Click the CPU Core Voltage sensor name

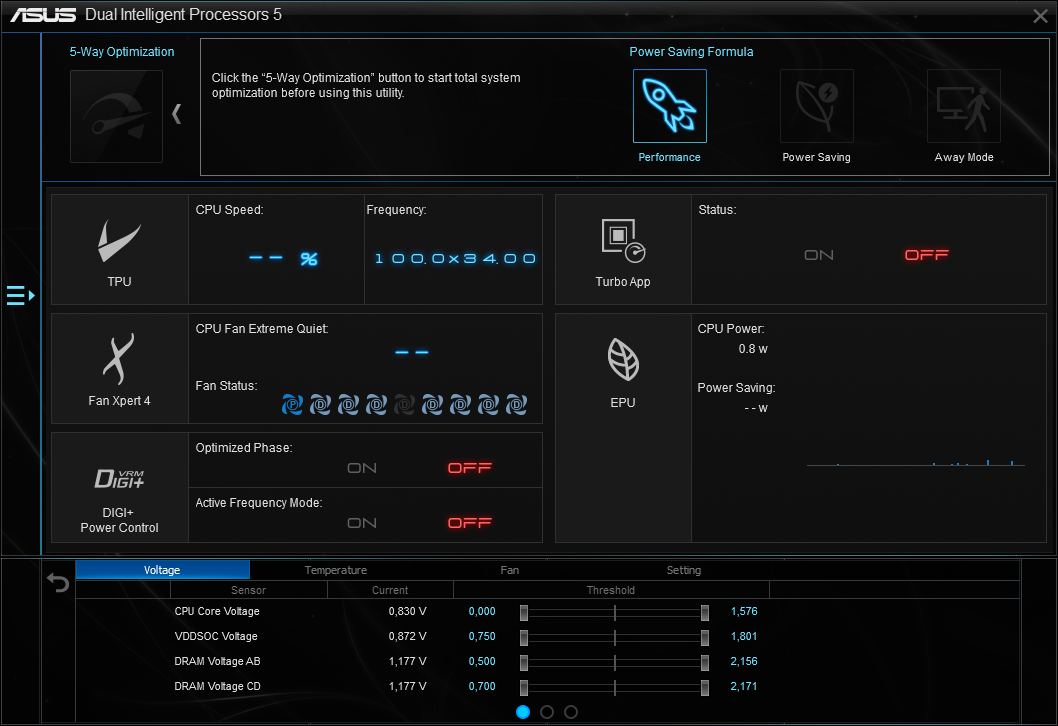point(217,611)
